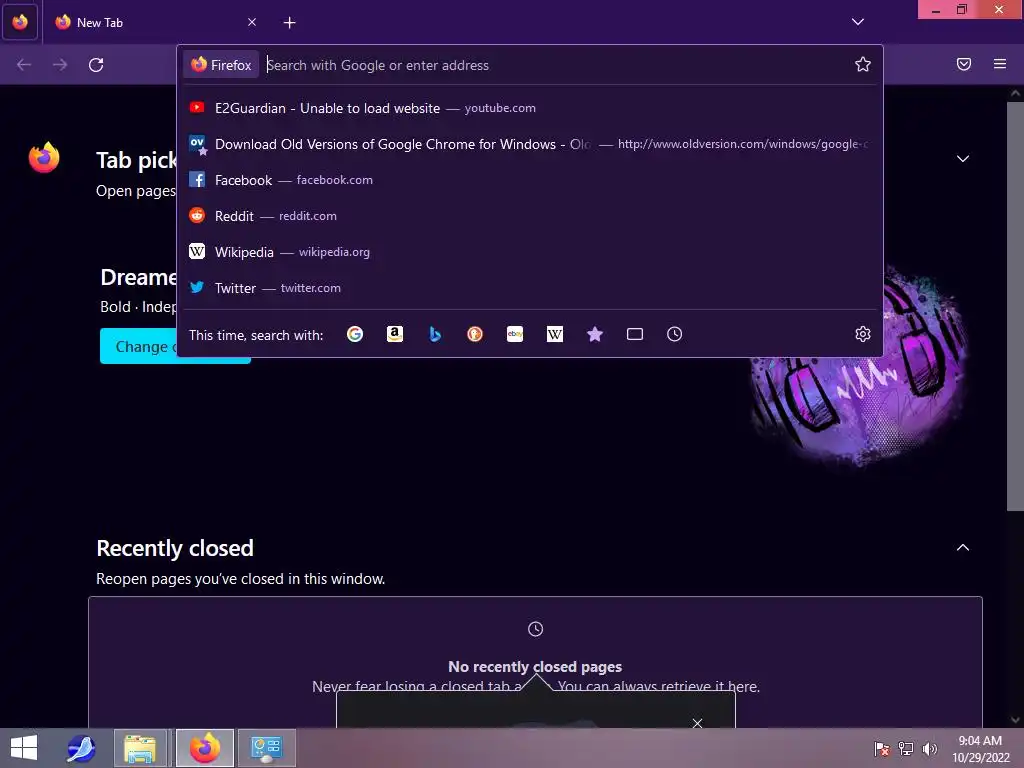Open Control Panel taskbar icon
The image size is (1024, 768).
coord(266,748)
